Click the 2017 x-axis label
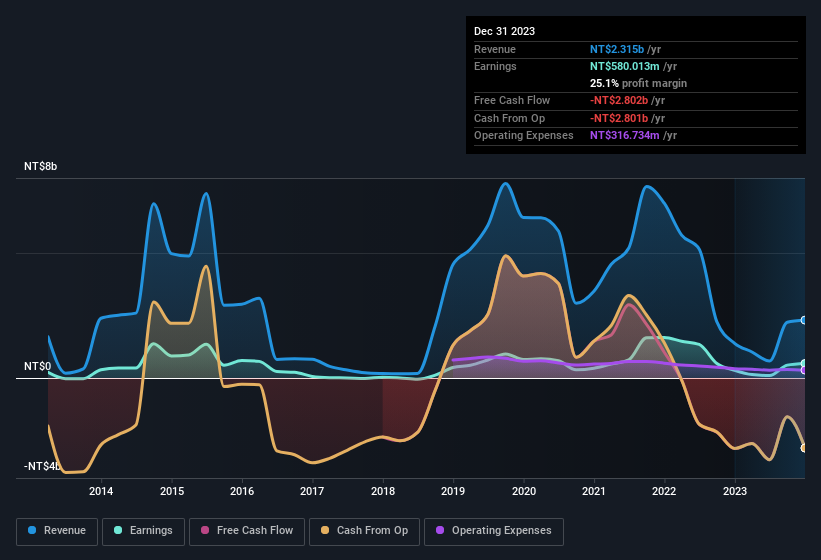 (312, 491)
